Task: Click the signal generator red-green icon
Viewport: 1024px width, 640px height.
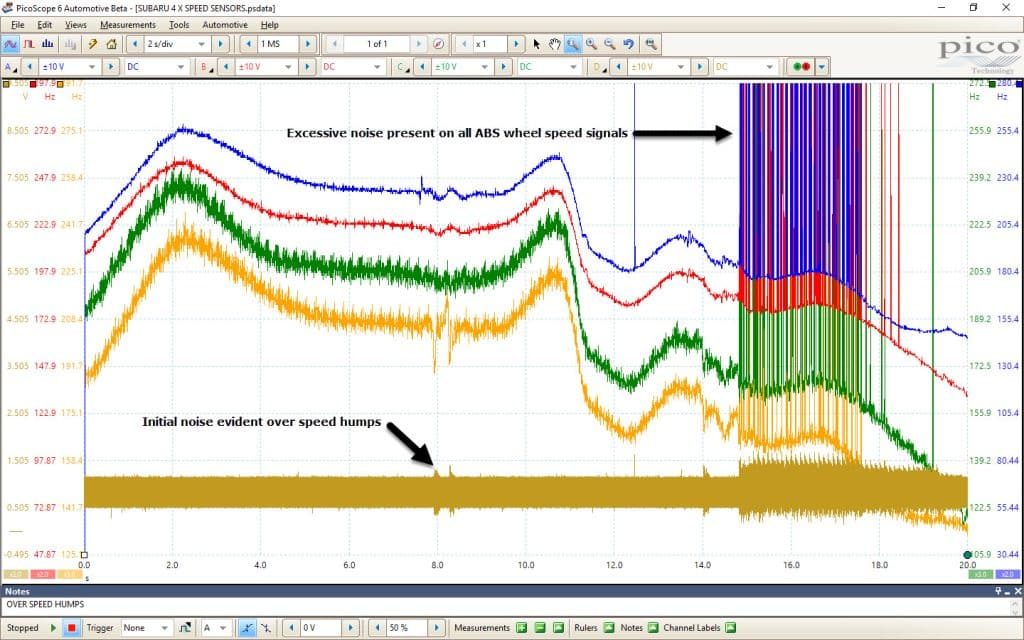Action: tap(801, 67)
